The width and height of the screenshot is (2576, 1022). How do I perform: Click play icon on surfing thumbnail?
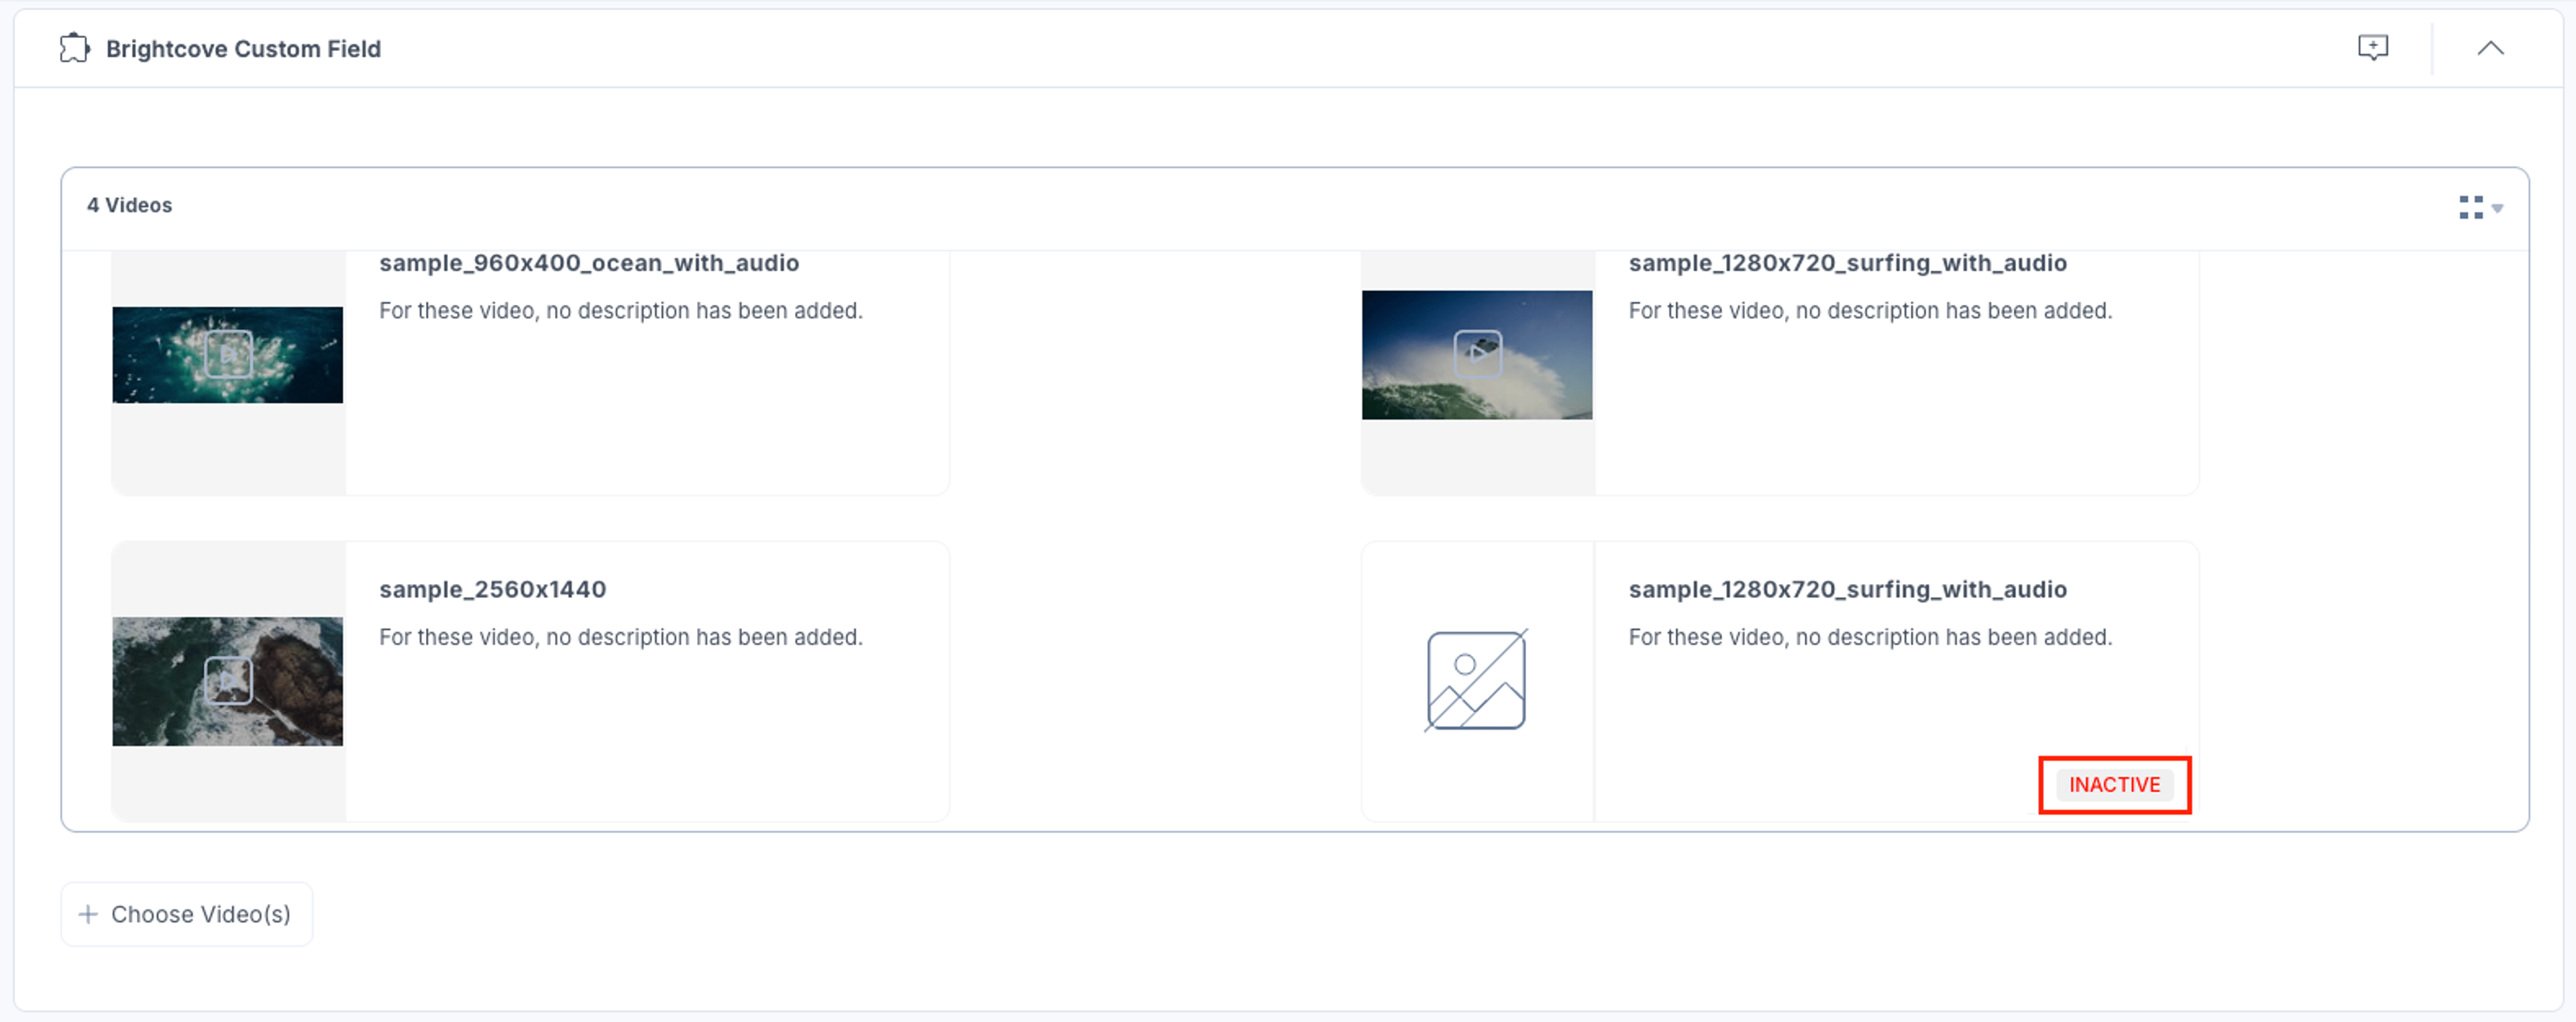point(1477,354)
